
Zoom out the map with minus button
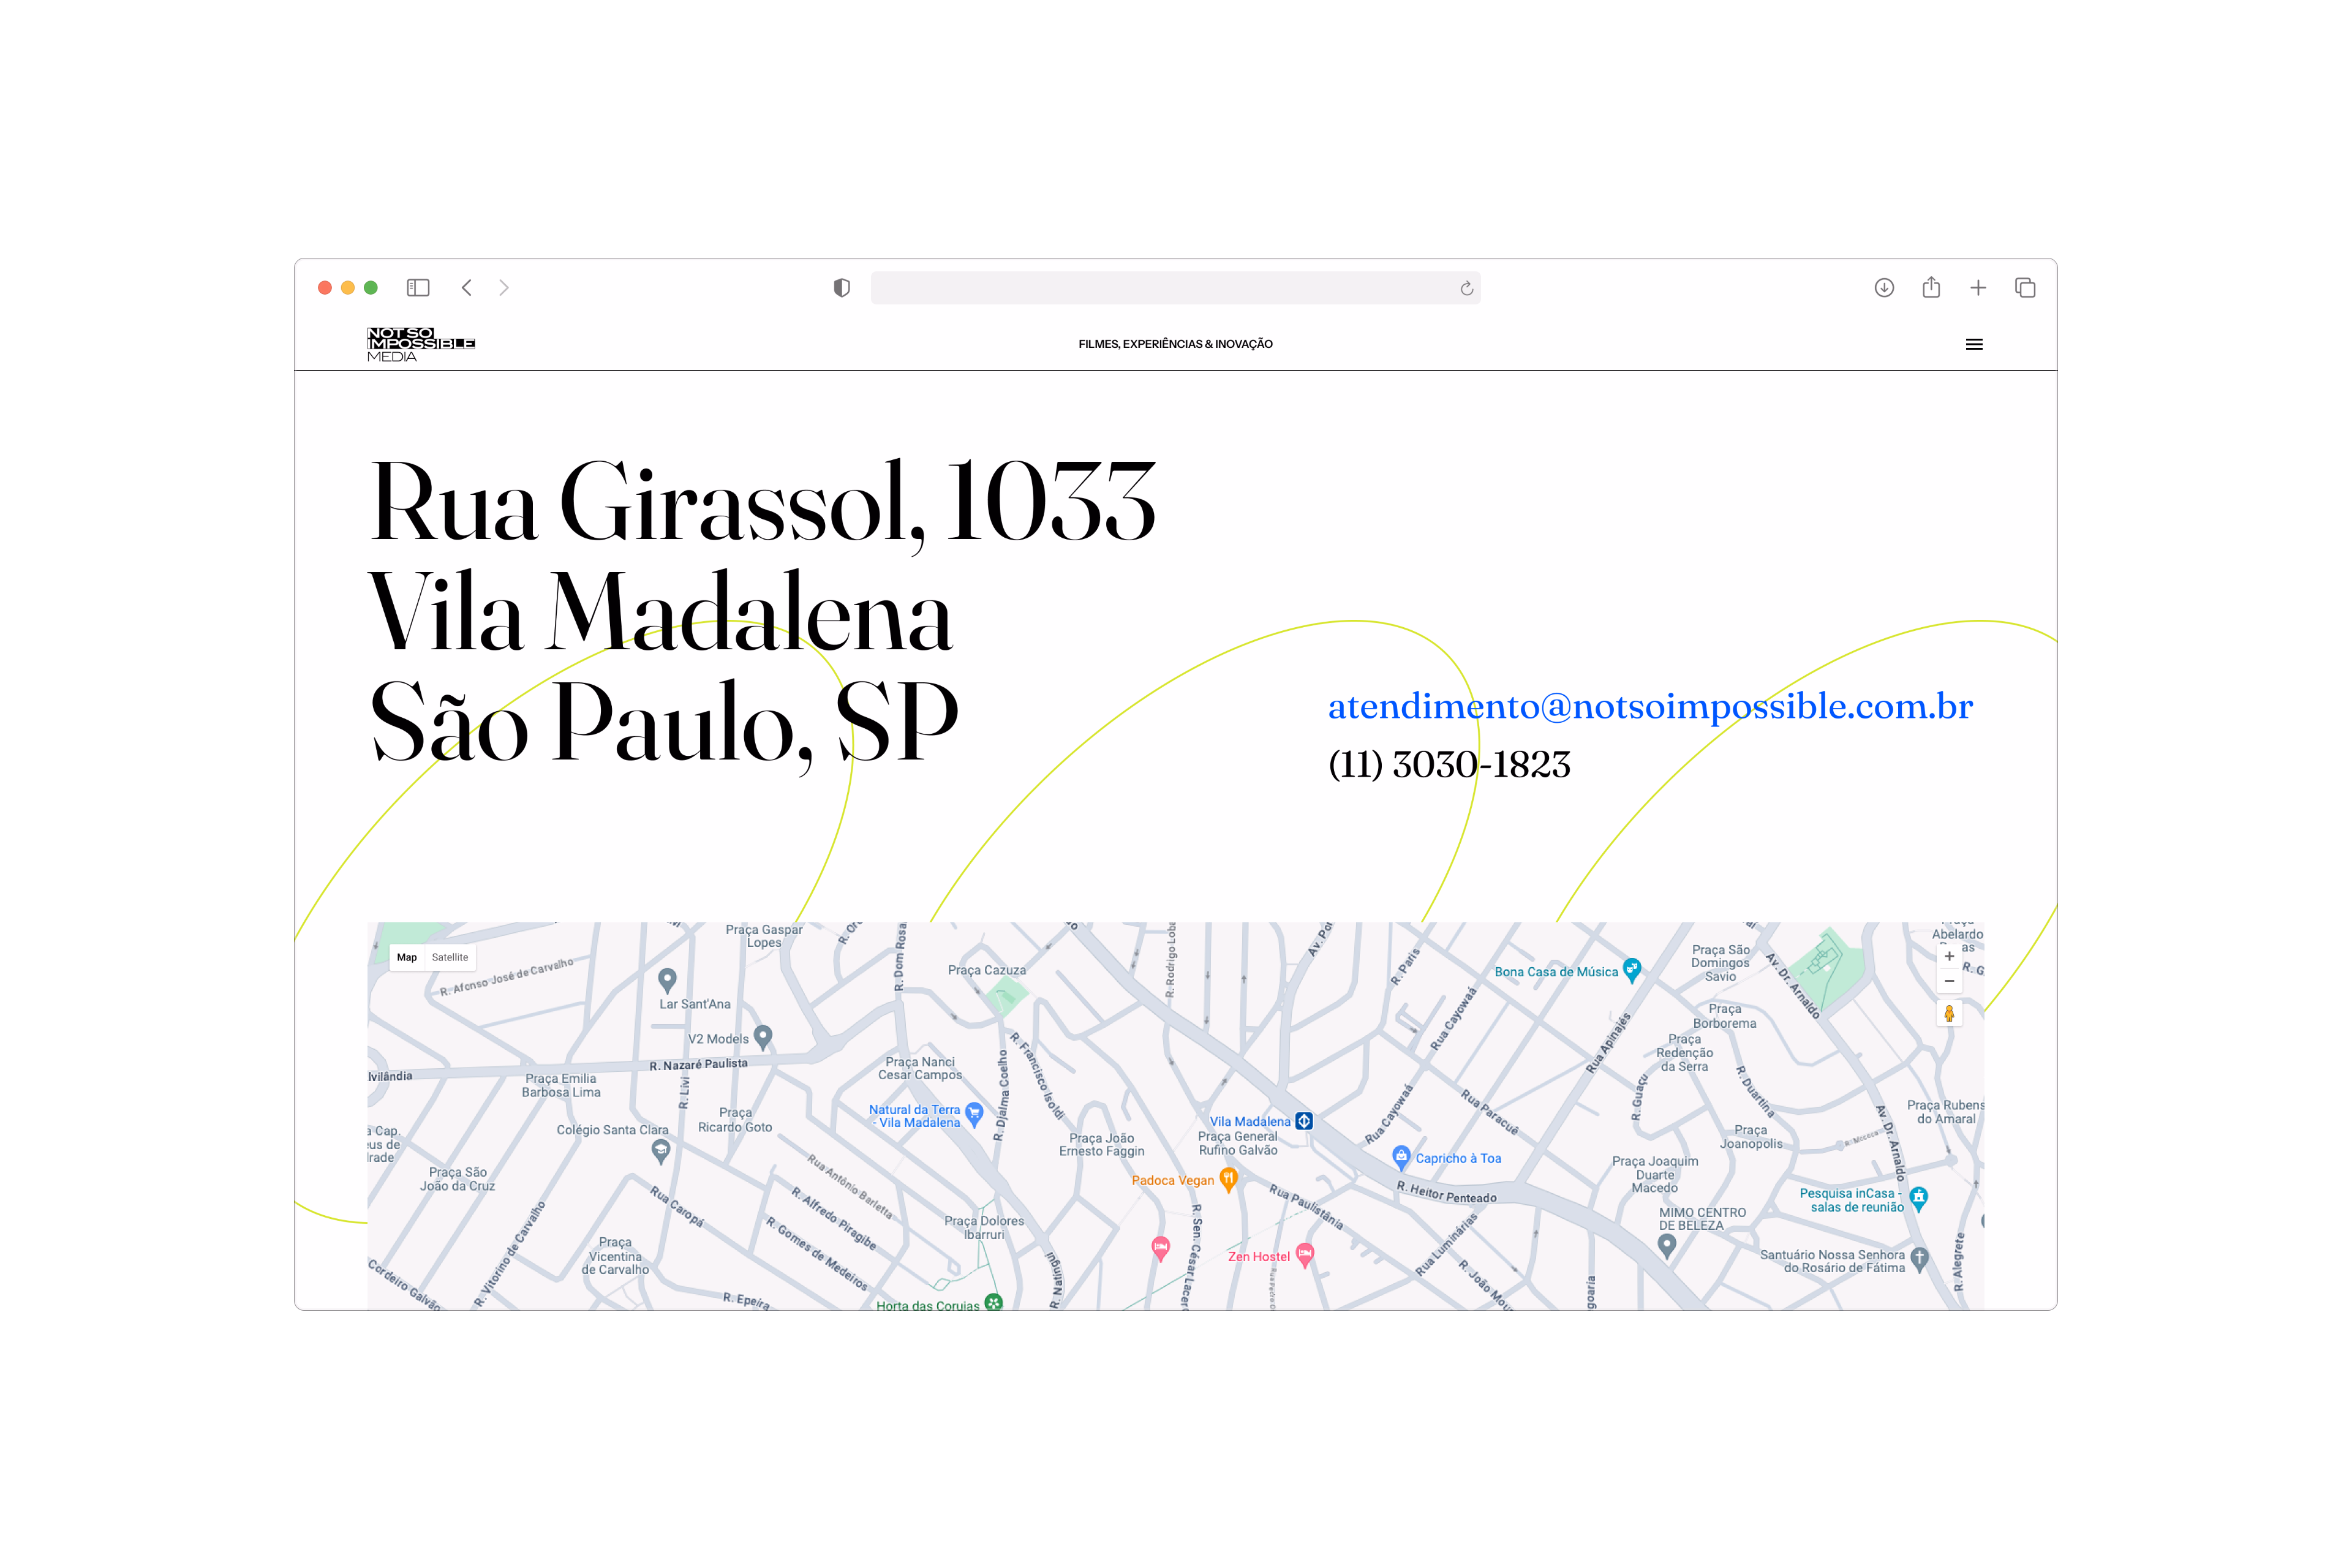tap(1949, 981)
